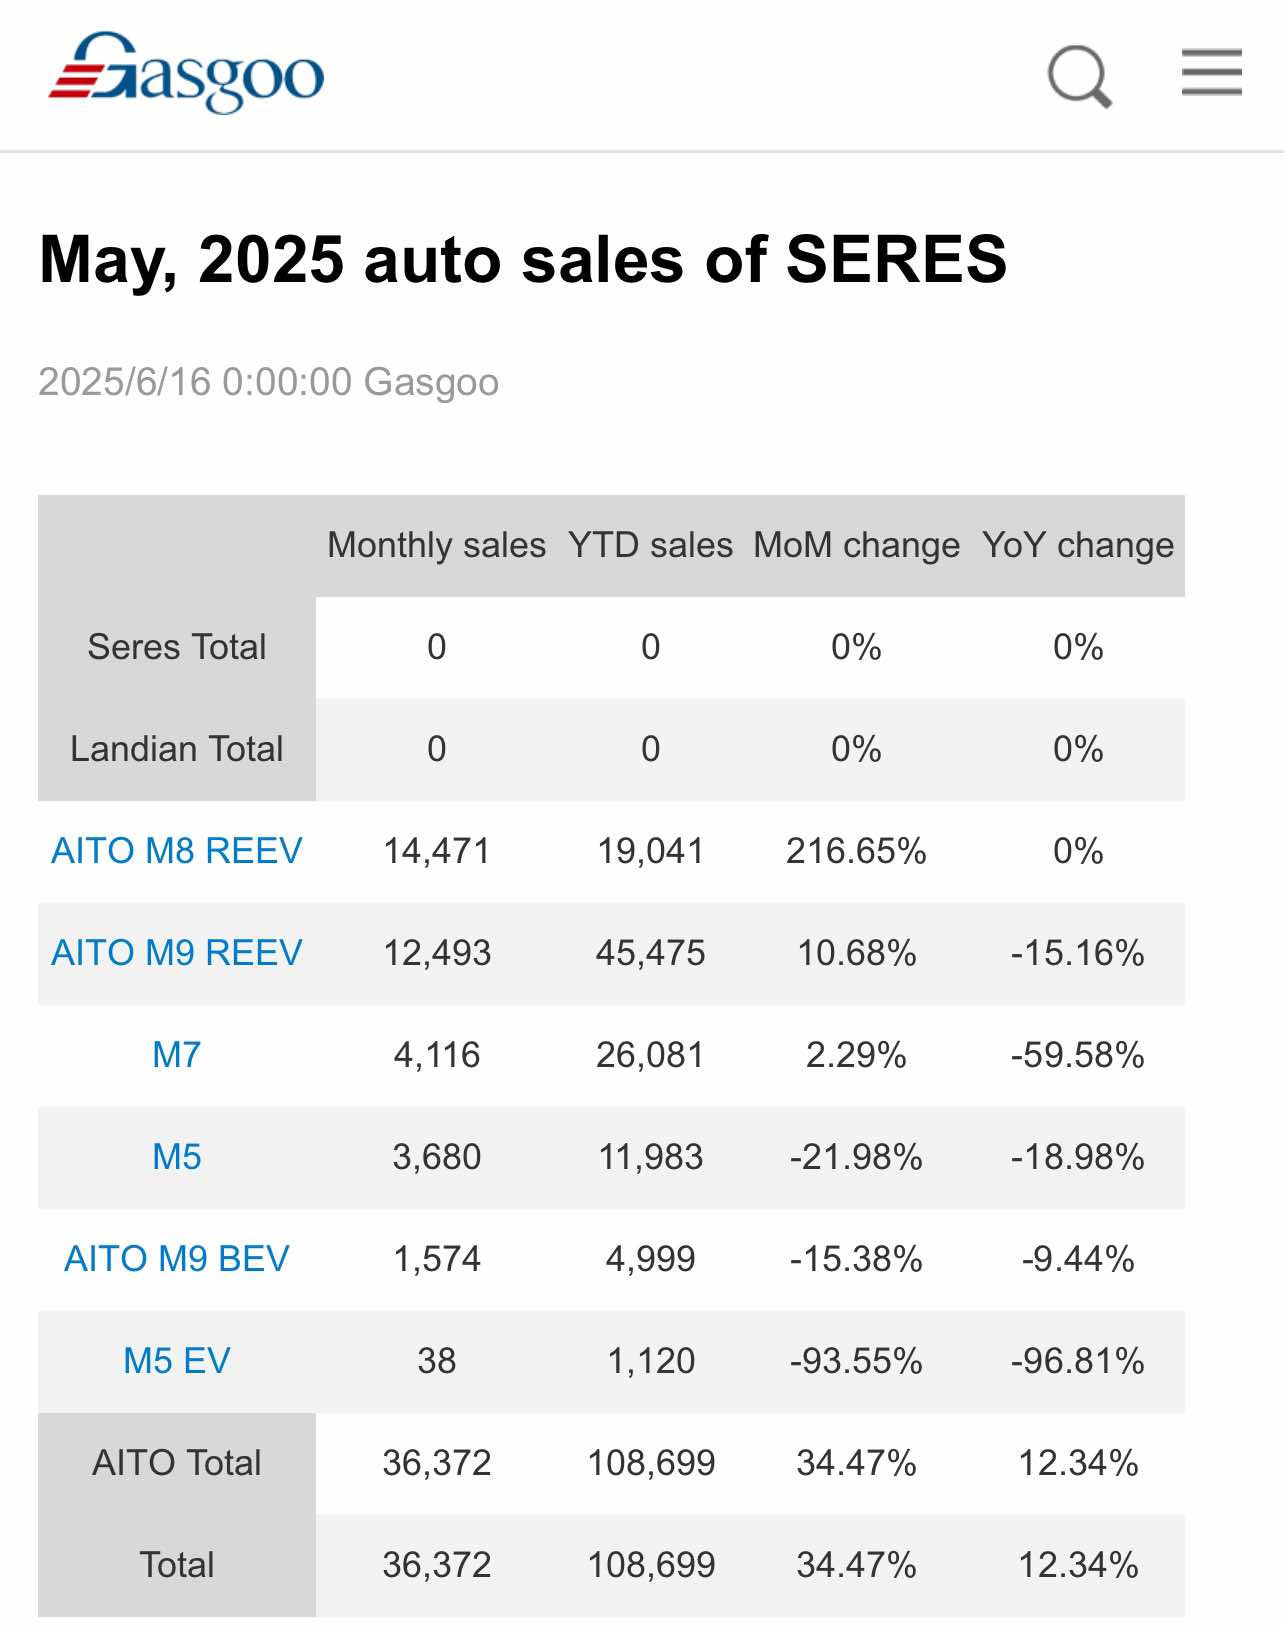Open the M5 EV model link
Viewport: 1284px width, 1626px height.
(177, 1361)
